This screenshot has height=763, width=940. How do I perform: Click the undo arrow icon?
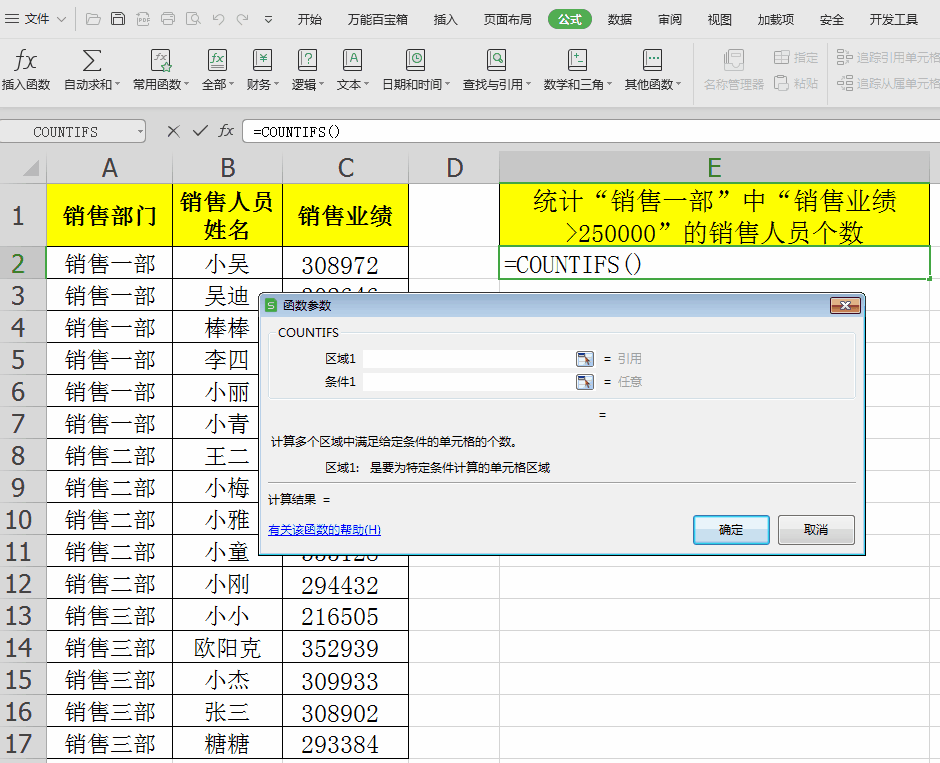tap(218, 19)
